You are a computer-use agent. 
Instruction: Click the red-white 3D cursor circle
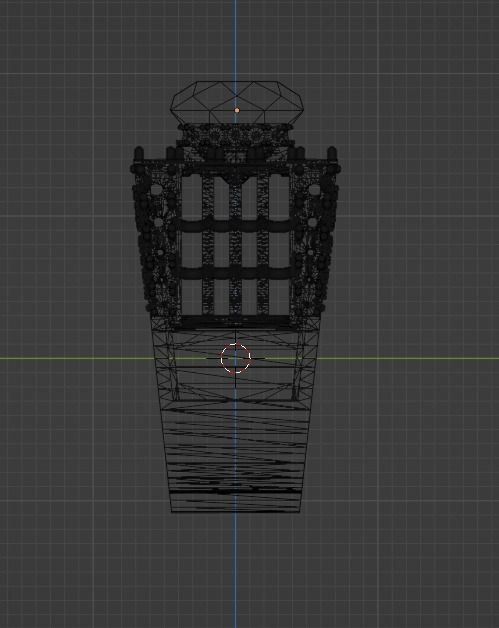click(235, 358)
